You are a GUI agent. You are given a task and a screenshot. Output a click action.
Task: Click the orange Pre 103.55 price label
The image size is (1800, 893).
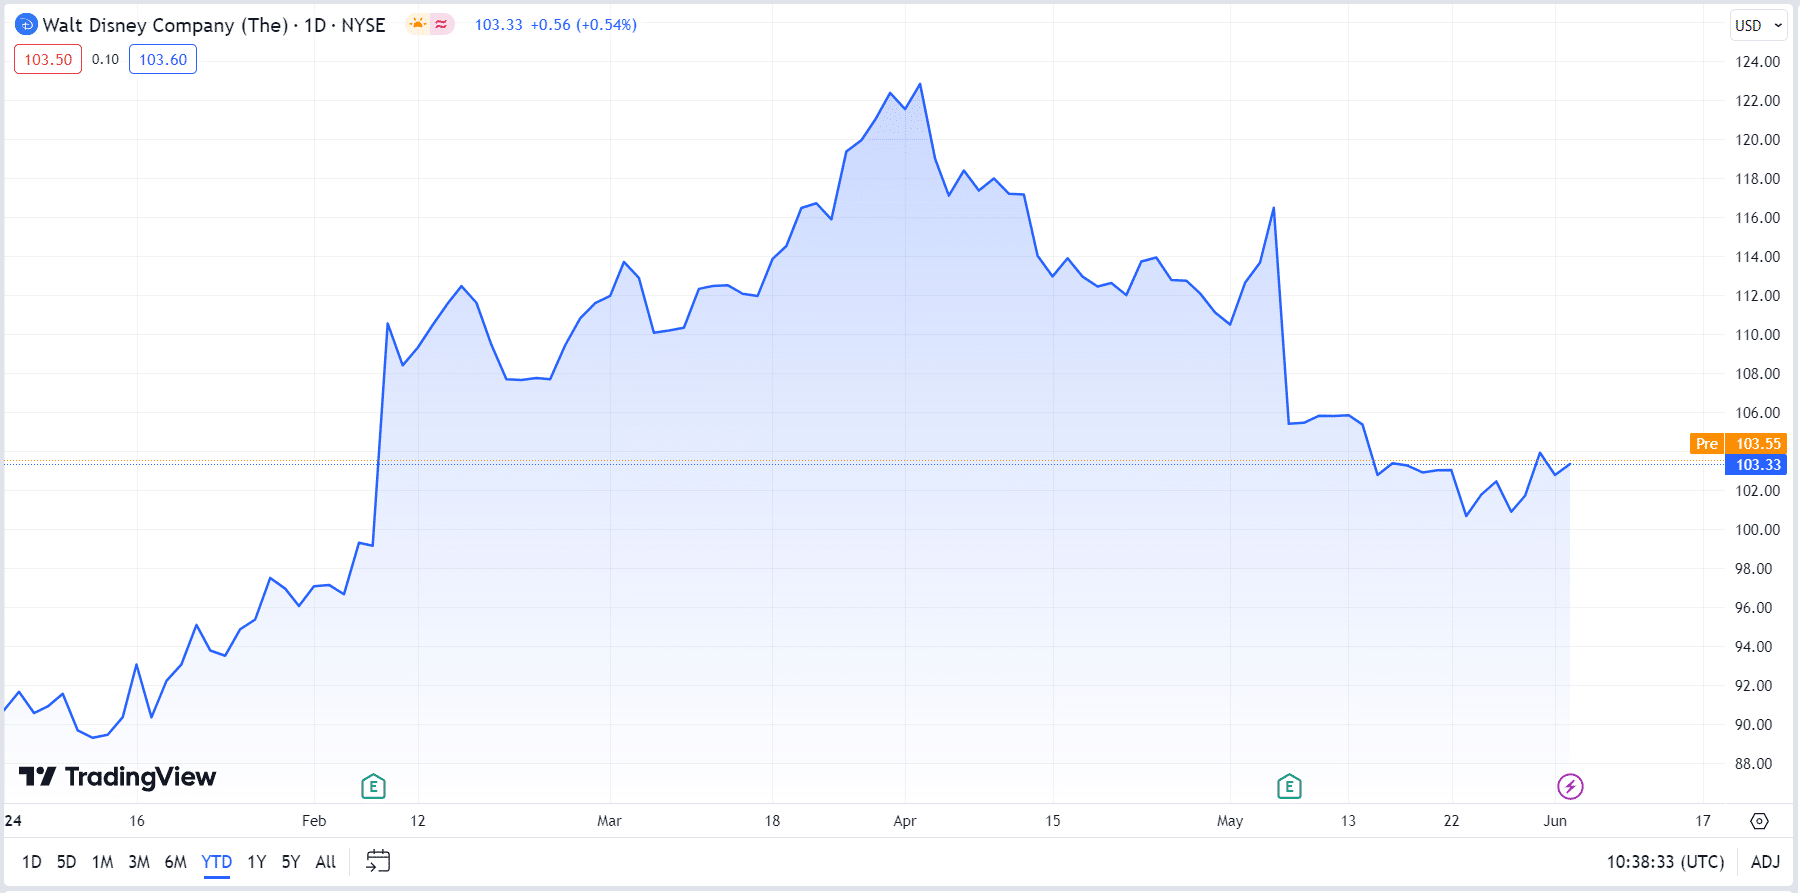click(x=1738, y=444)
